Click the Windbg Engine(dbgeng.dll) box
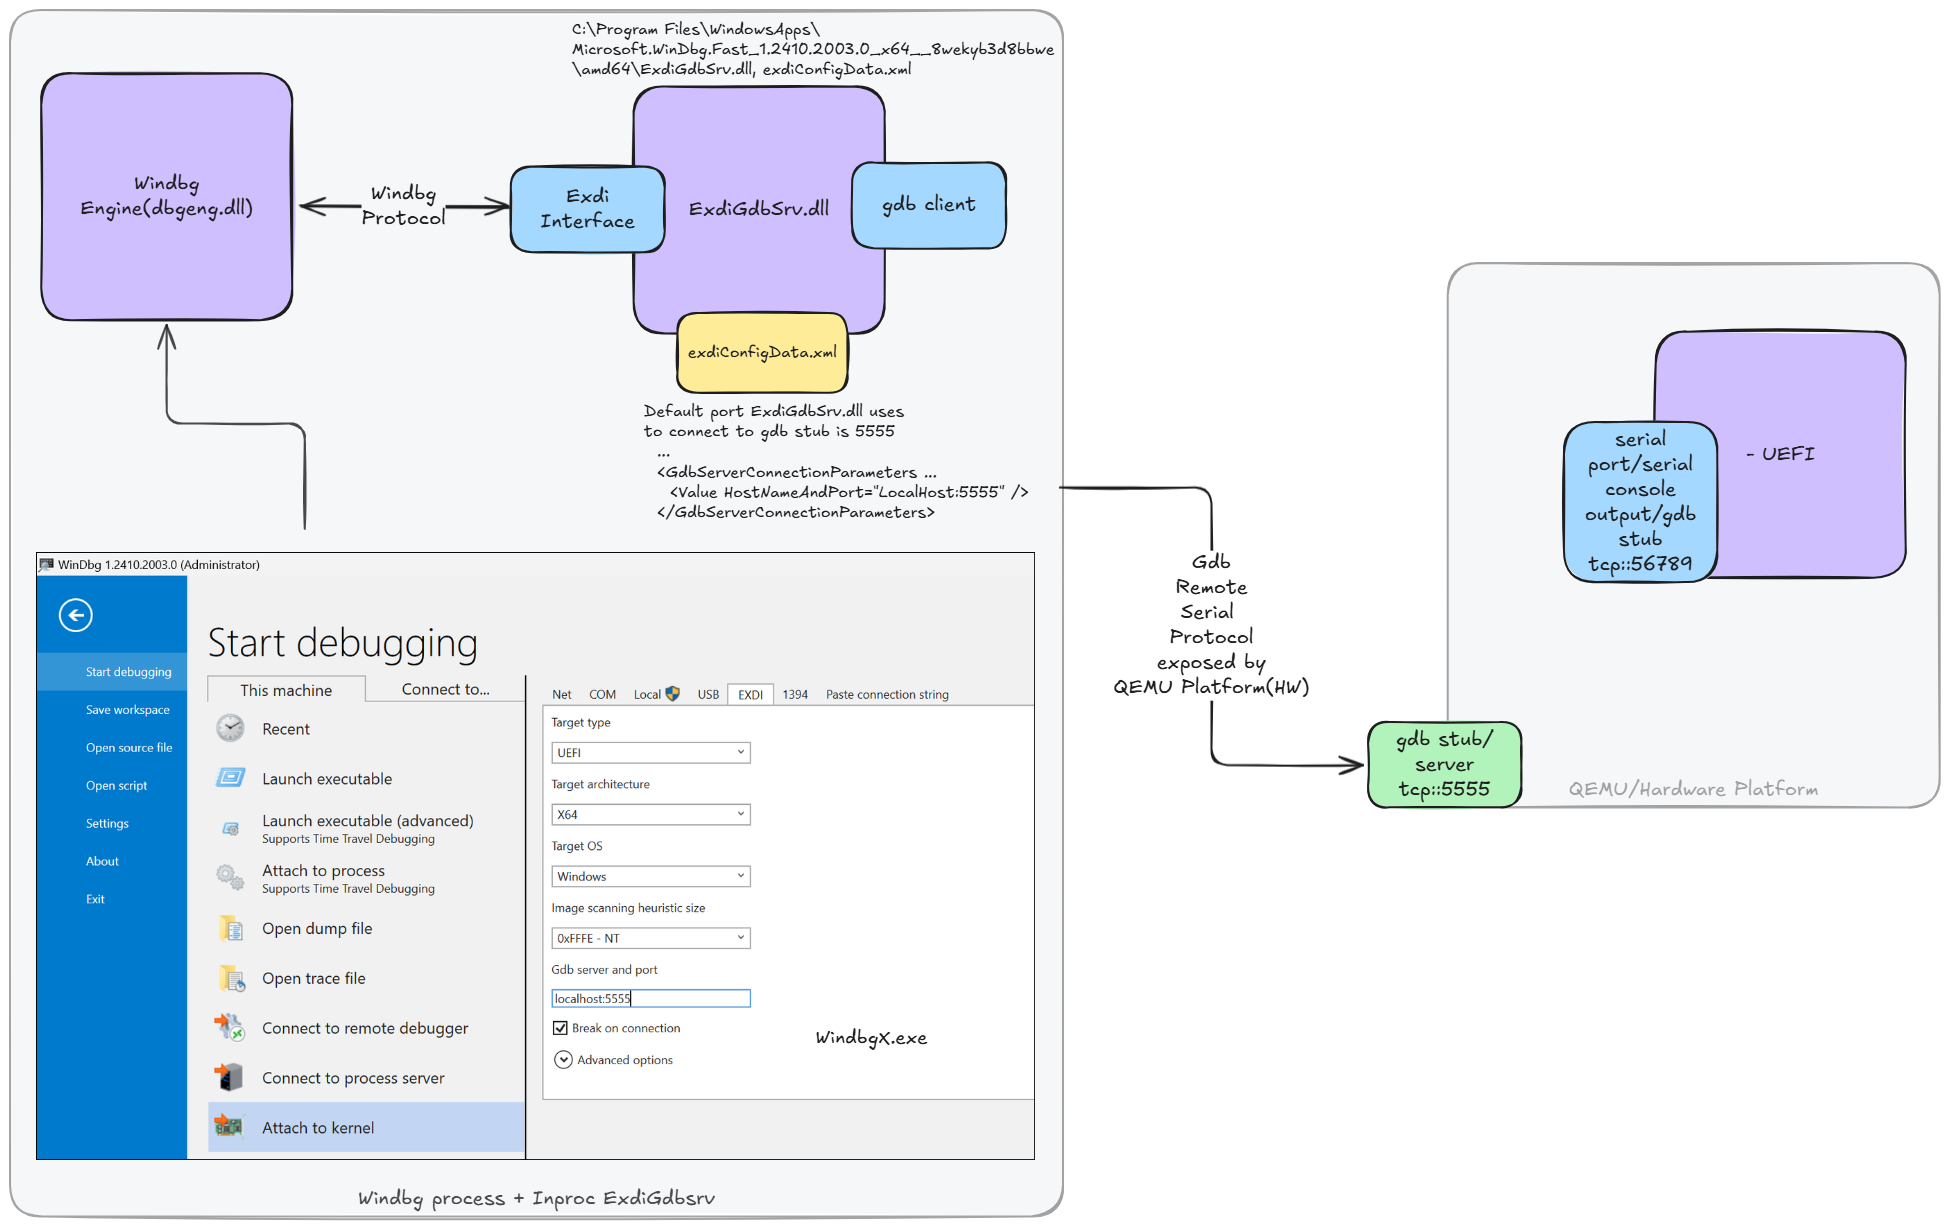 (x=167, y=196)
